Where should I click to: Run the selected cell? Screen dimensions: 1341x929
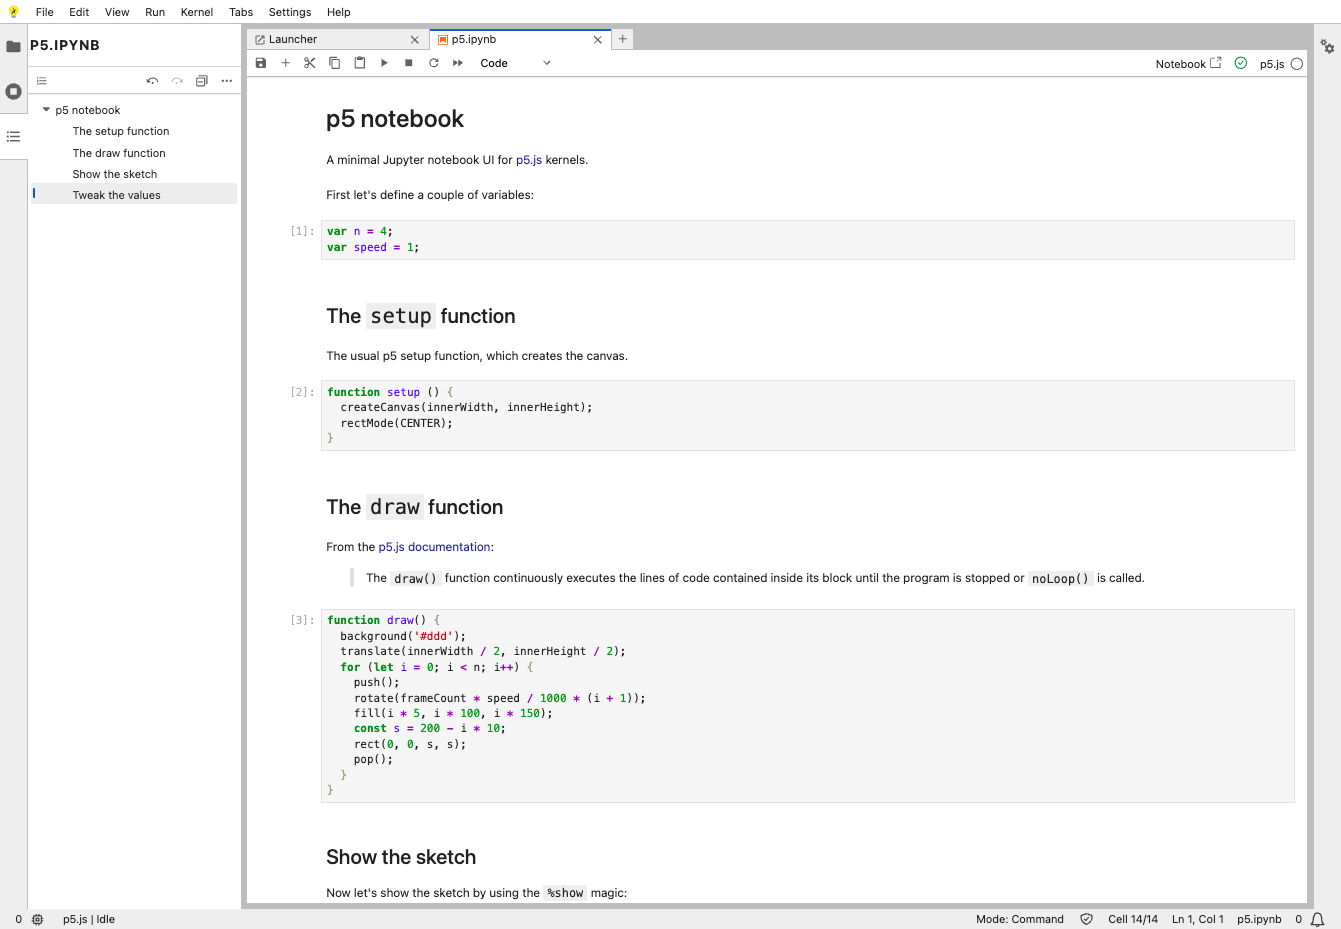[x=384, y=63]
